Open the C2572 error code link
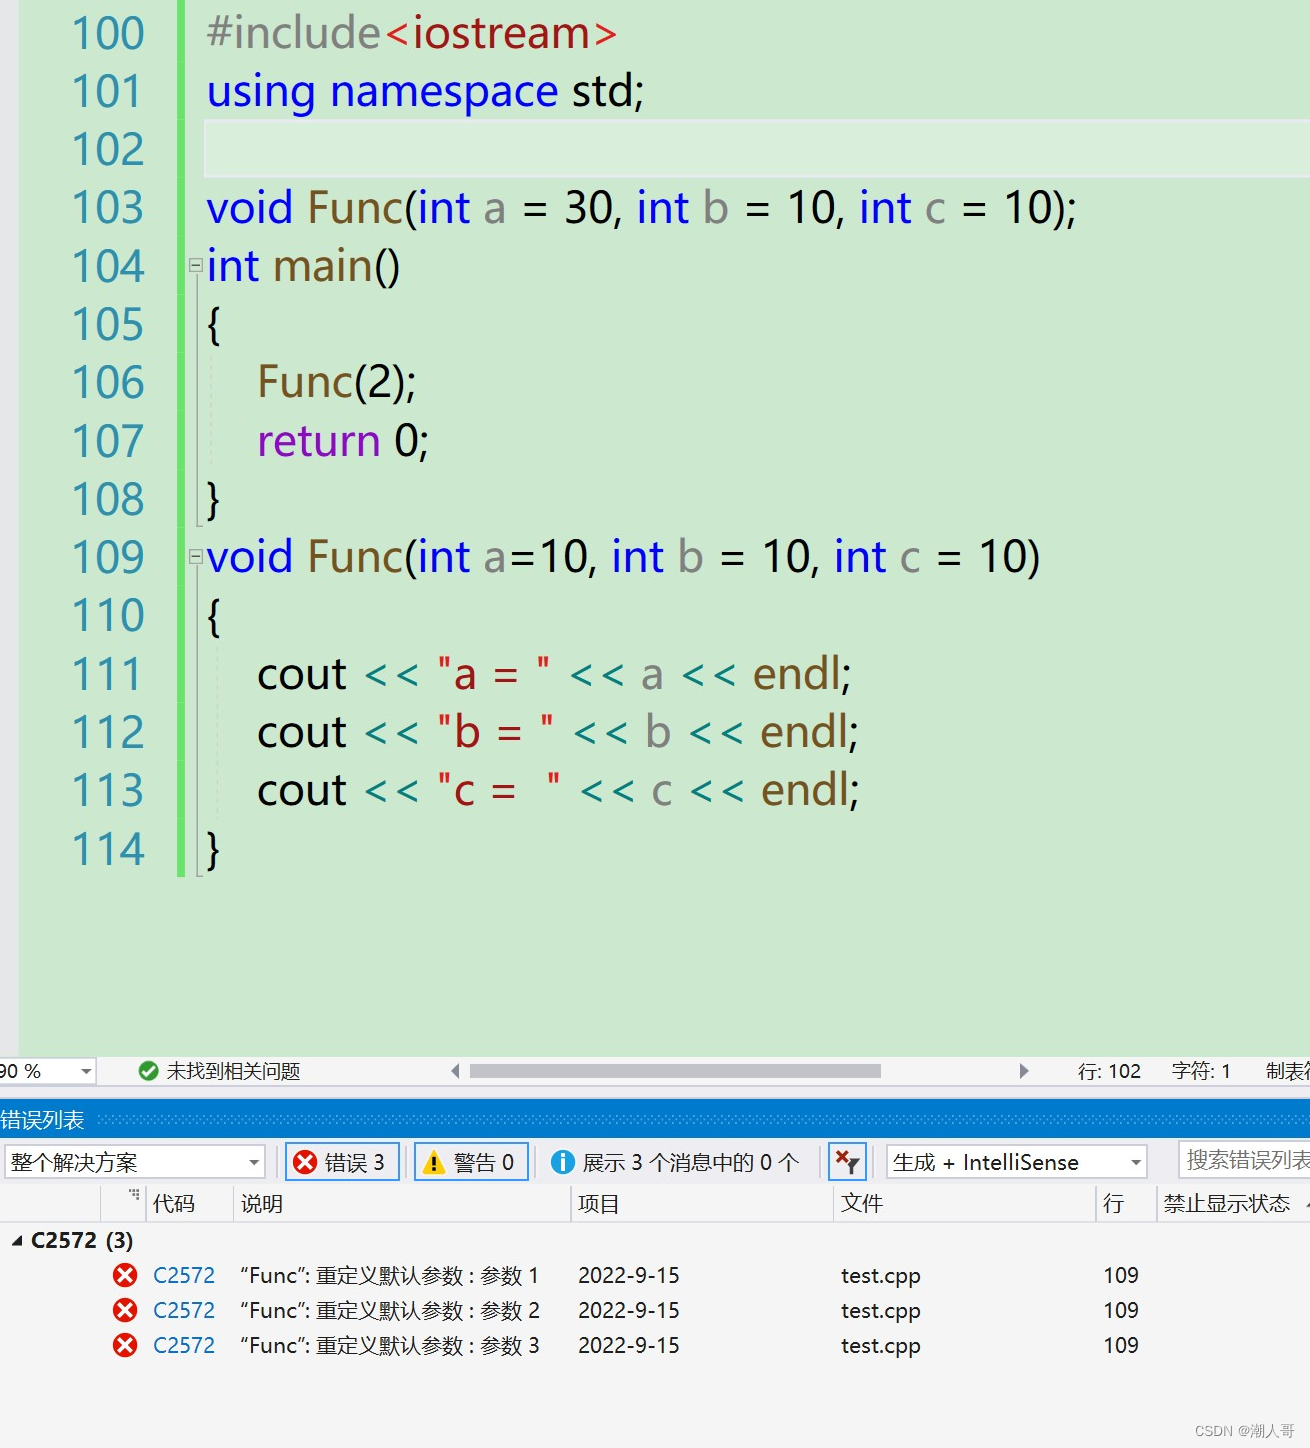The width and height of the screenshot is (1310, 1448). tap(184, 1275)
